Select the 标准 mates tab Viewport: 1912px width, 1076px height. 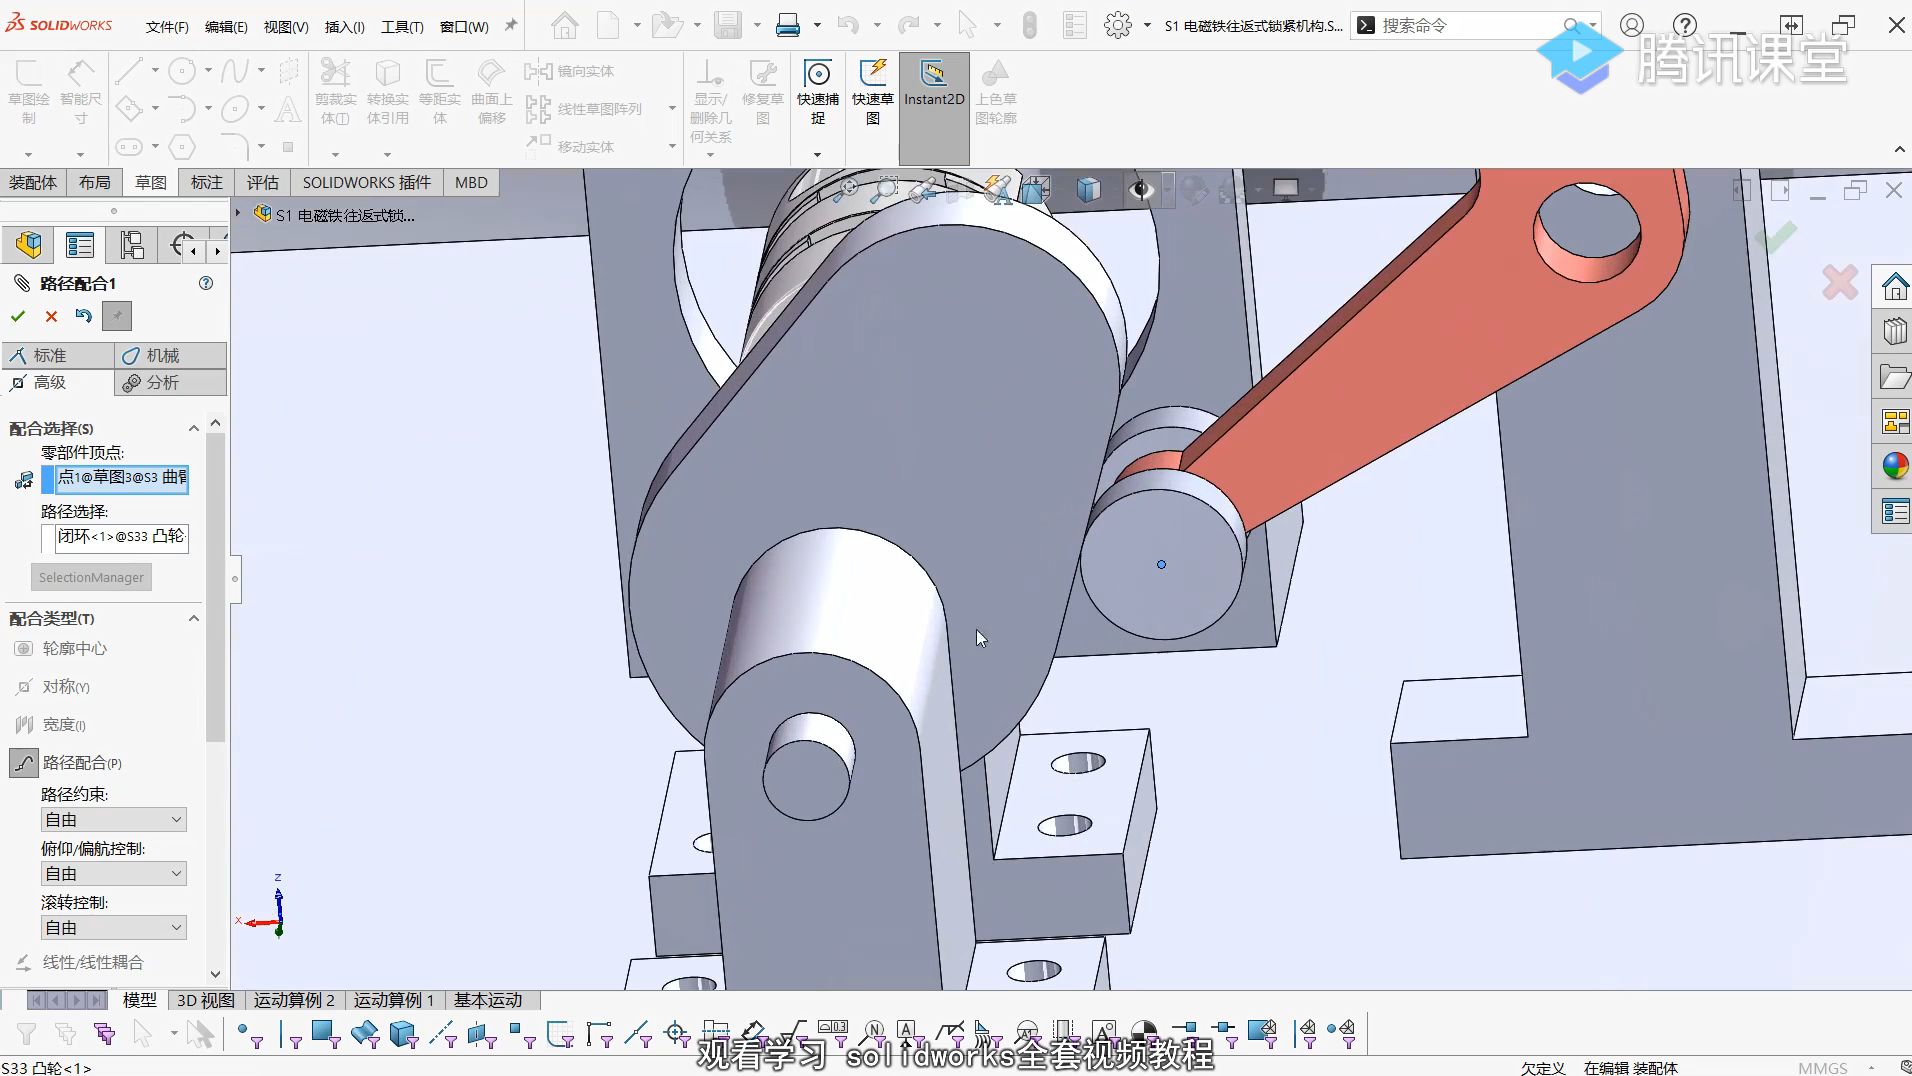tap(58, 355)
